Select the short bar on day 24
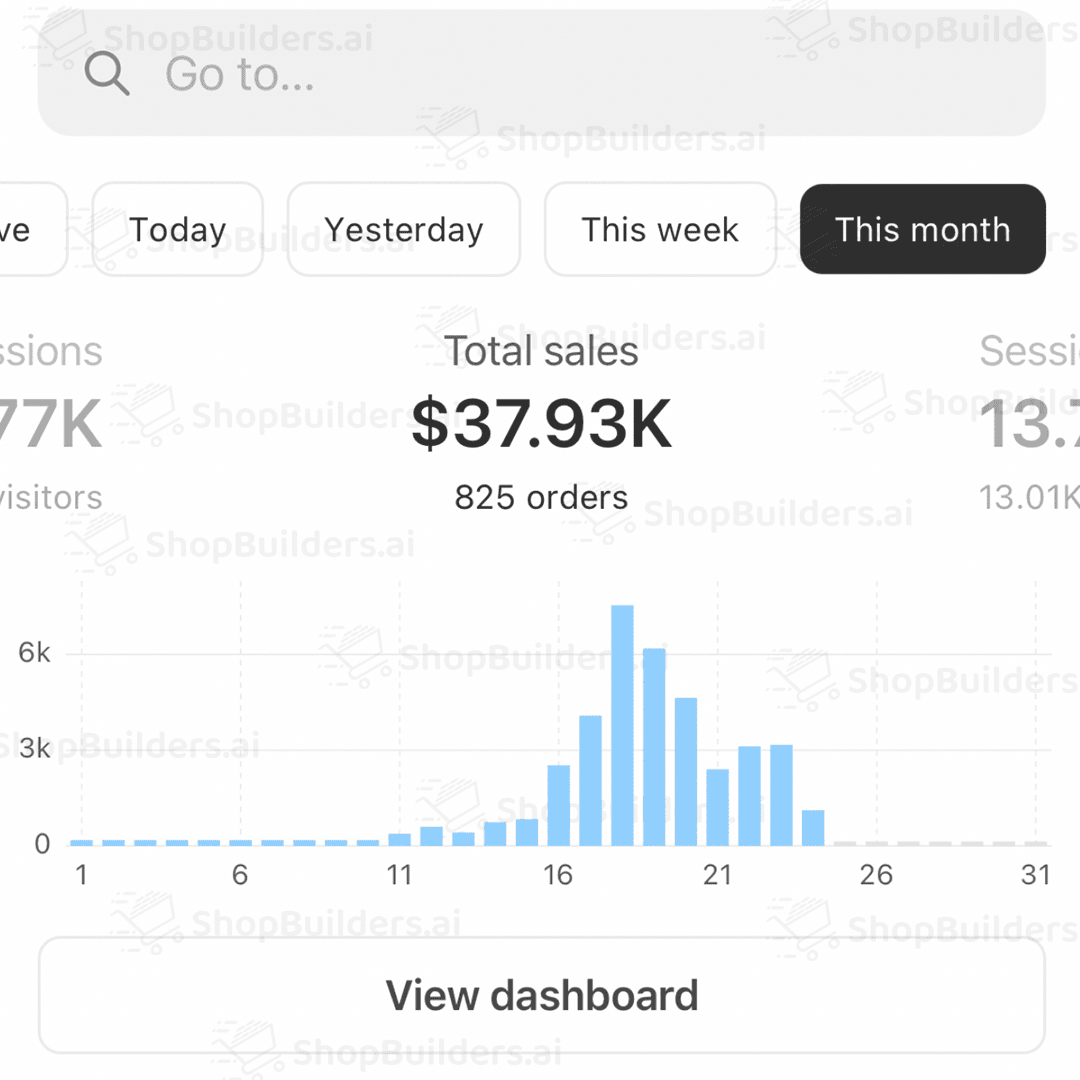 click(813, 827)
